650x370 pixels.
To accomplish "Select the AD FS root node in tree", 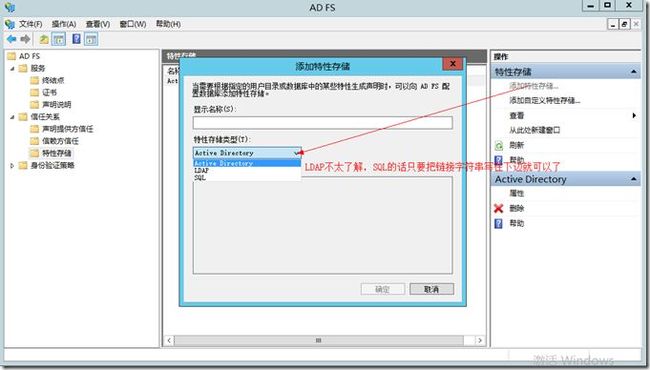I will pyautogui.click(x=29, y=56).
